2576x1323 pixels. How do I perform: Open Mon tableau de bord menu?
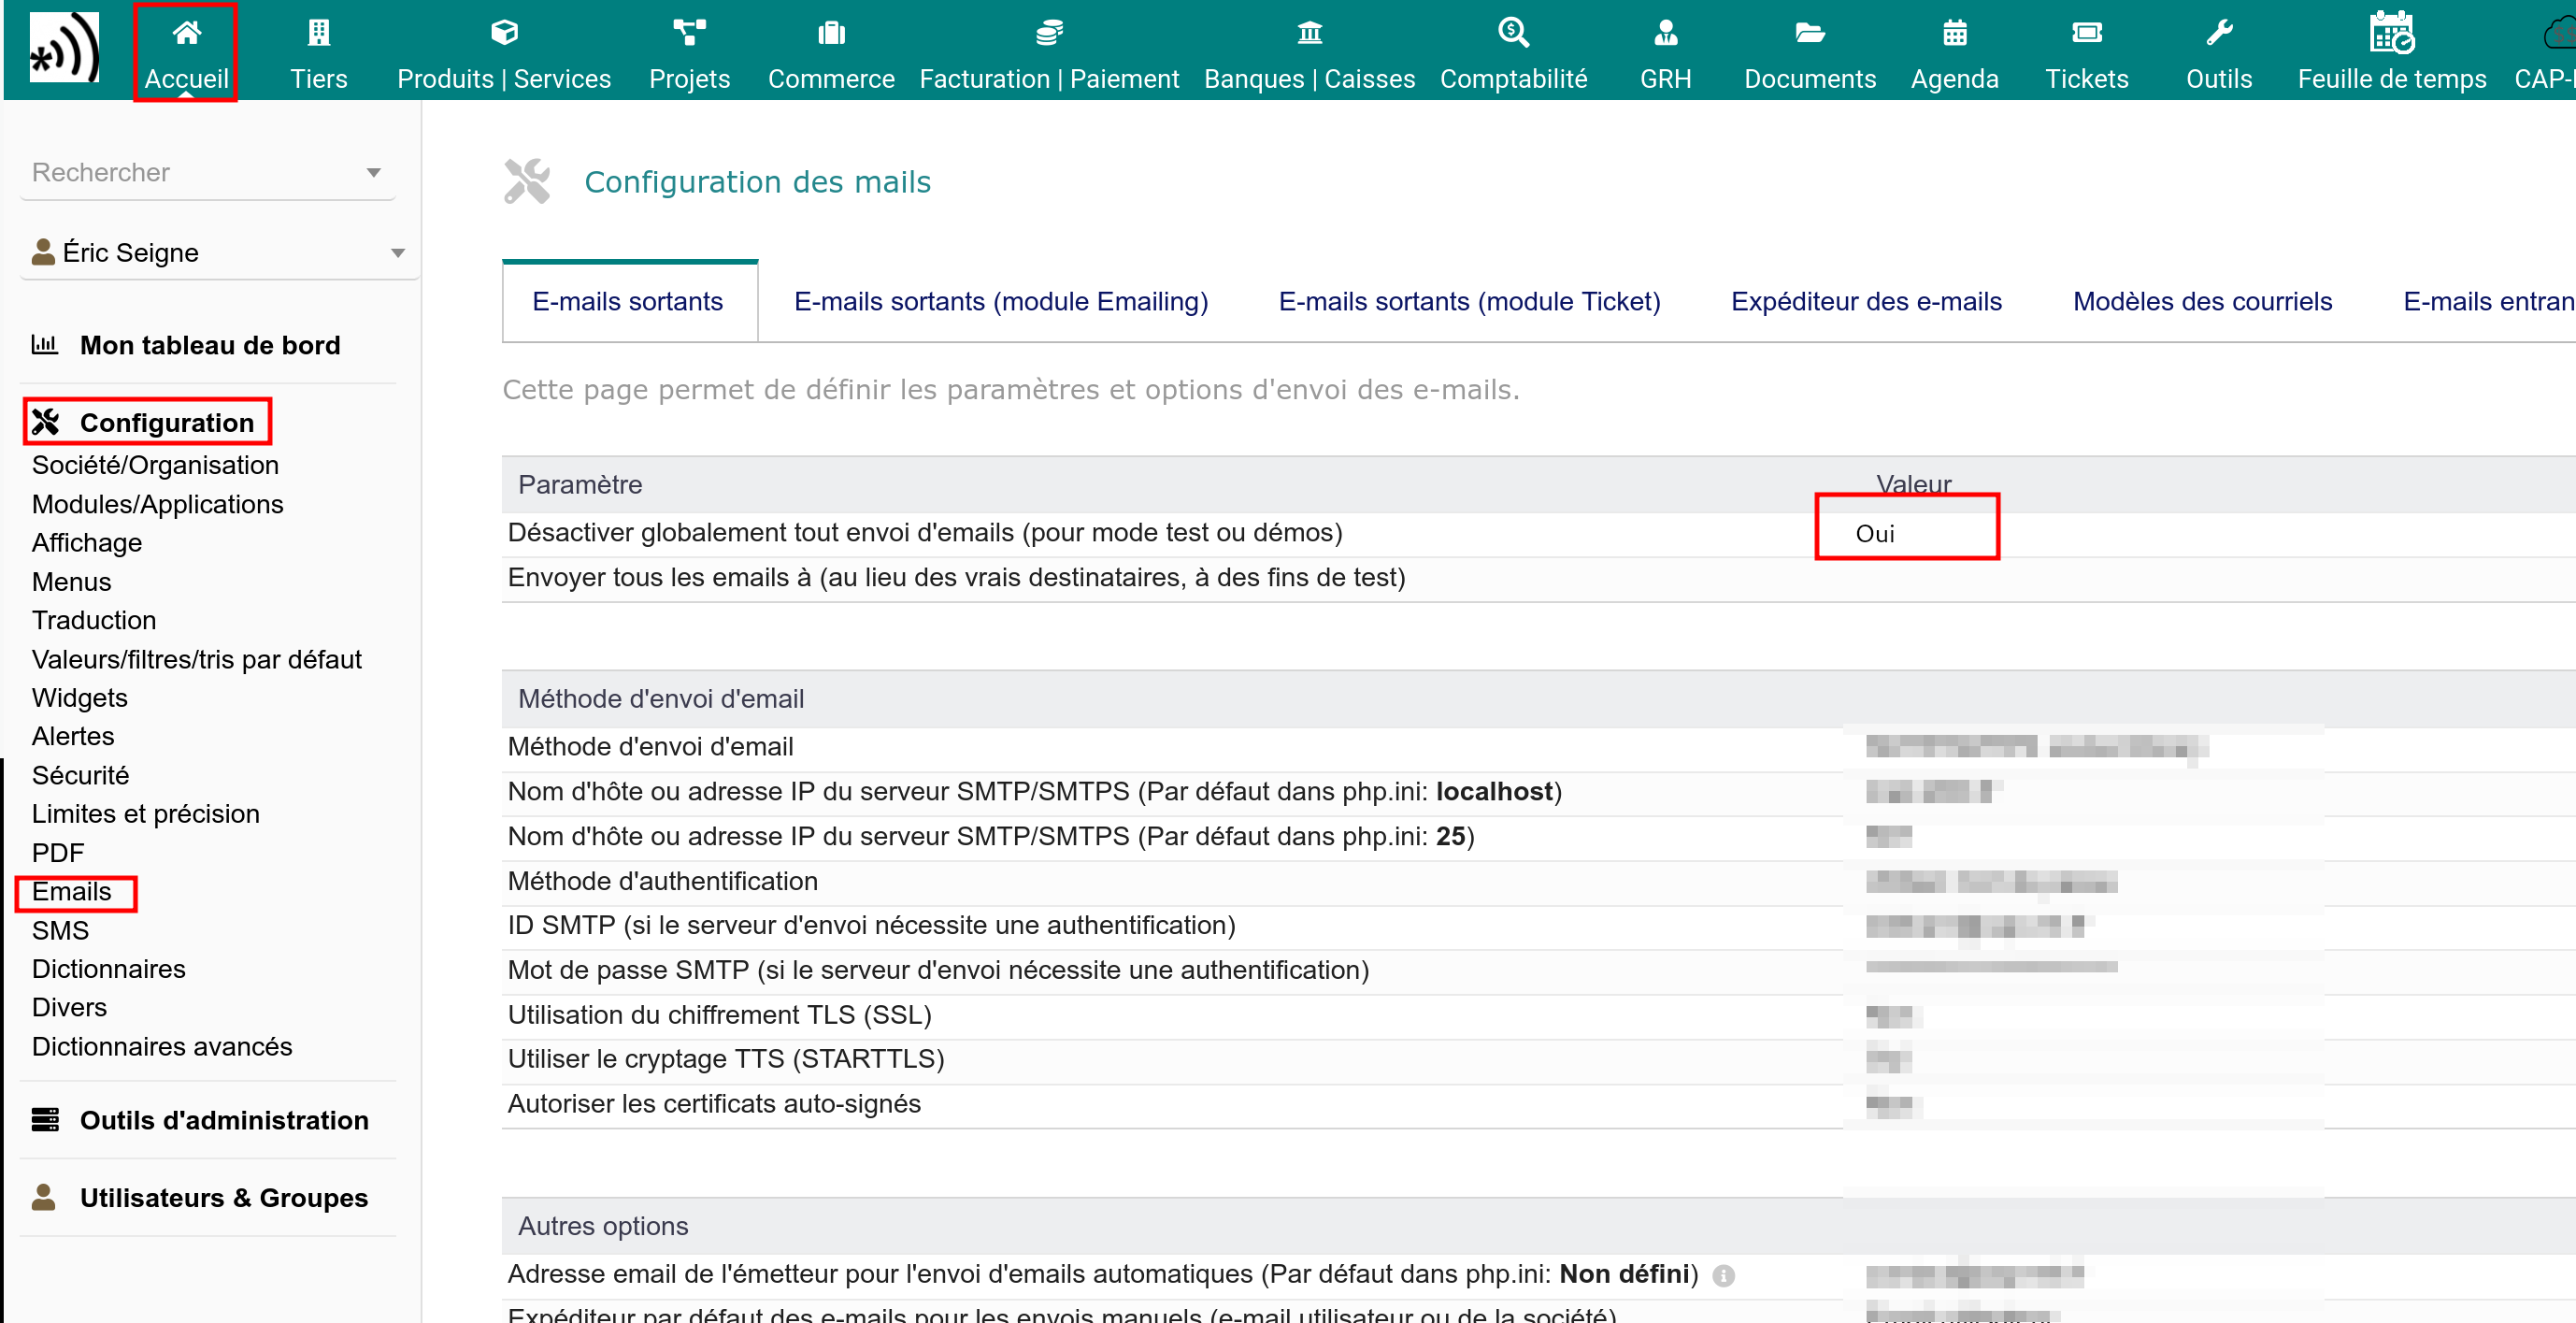point(210,345)
